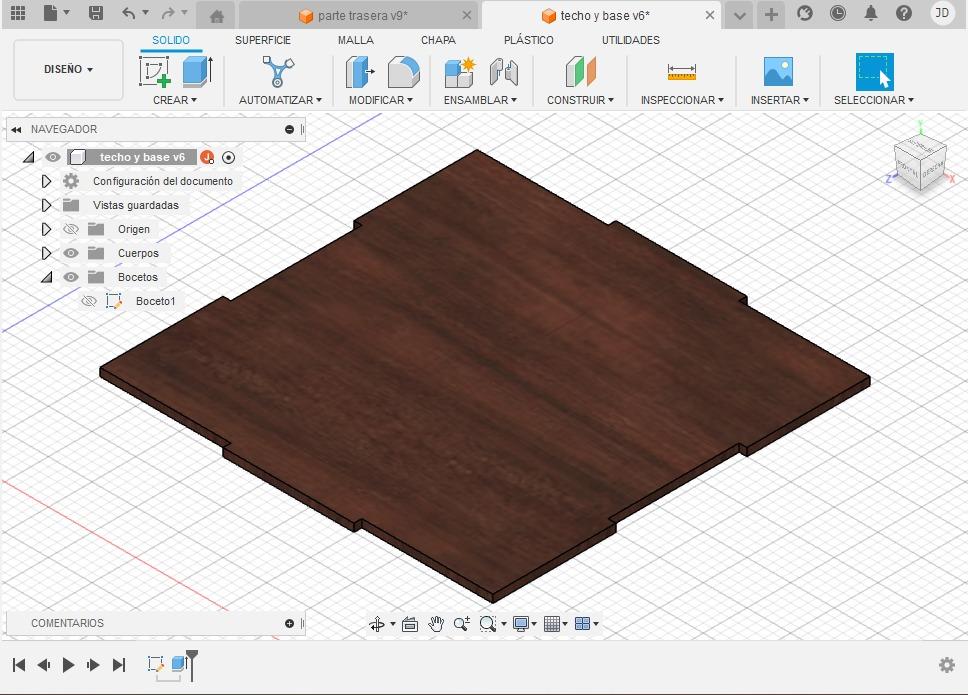Select the Extrude tool icon
The height and width of the screenshot is (695, 968).
pos(198,71)
